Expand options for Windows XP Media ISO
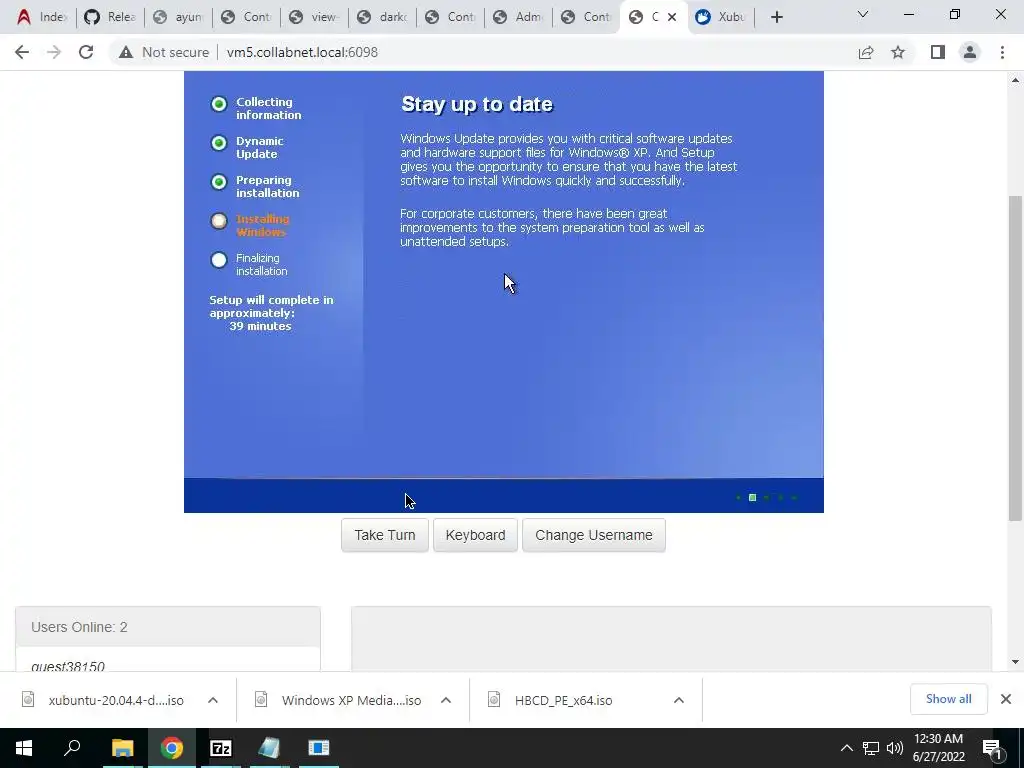The width and height of the screenshot is (1024, 768). (446, 700)
